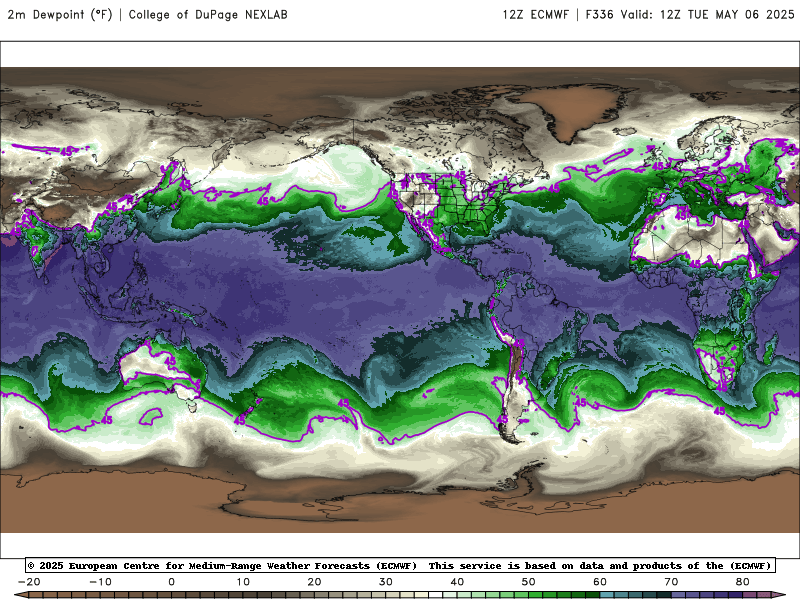Click the 50 color scale label
Image resolution: width=800 pixels, height=600 pixels.
coord(529,582)
